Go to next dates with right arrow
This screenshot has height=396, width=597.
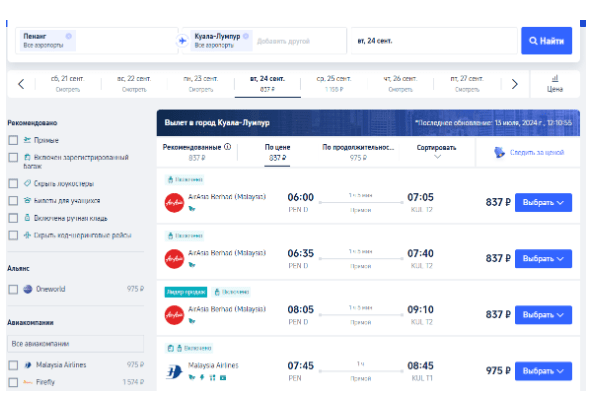pyautogui.click(x=514, y=84)
